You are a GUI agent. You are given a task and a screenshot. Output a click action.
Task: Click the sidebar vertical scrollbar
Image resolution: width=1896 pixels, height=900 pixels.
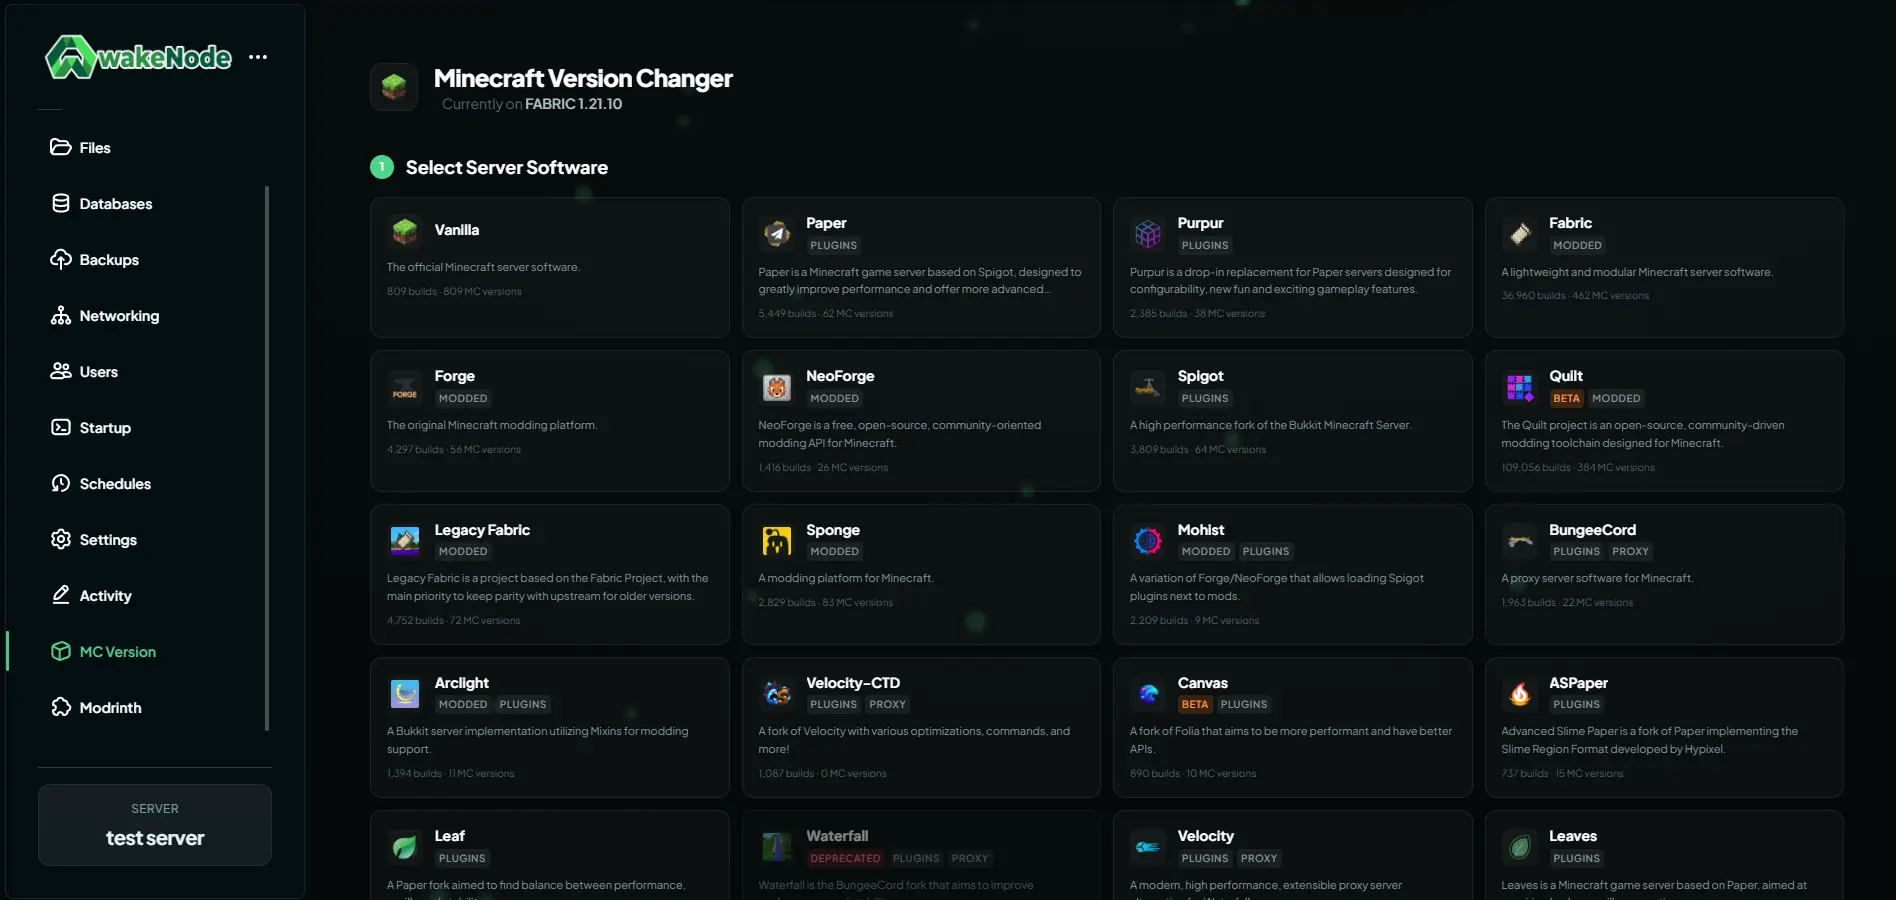267,458
